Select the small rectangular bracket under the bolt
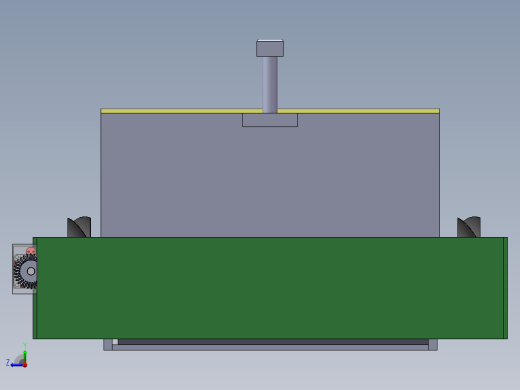 [x=270, y=120]
